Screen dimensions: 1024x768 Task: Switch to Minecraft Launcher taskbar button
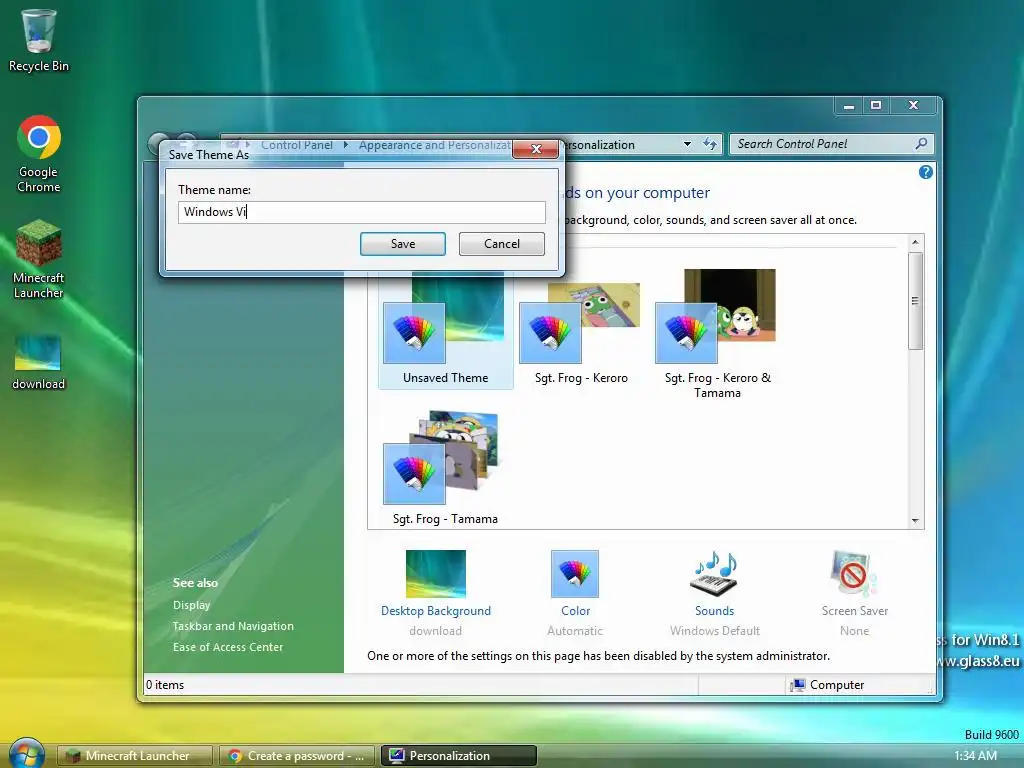point(135,756)
